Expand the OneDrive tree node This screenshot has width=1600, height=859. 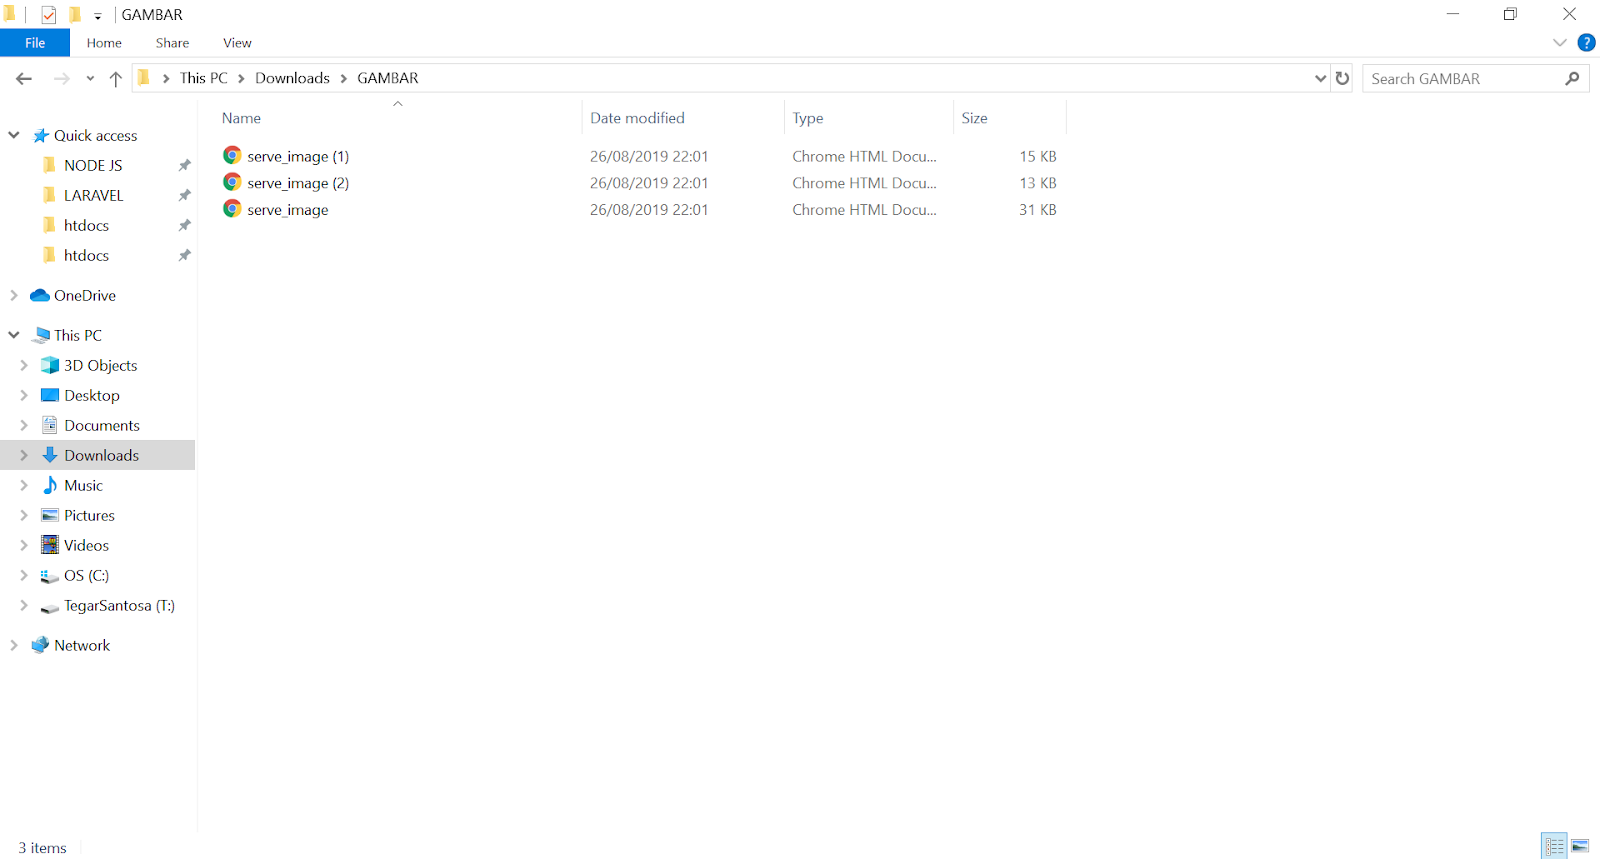pos(14,295)
